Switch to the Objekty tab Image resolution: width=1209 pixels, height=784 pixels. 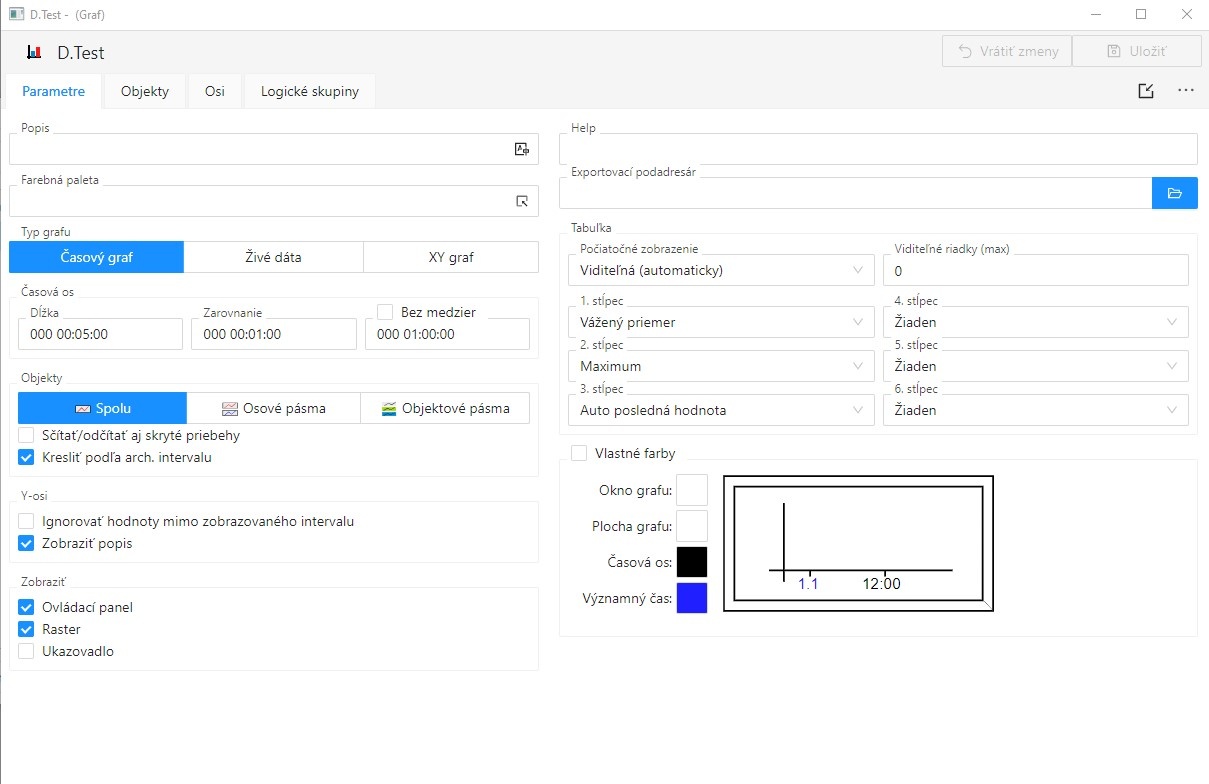145,91
